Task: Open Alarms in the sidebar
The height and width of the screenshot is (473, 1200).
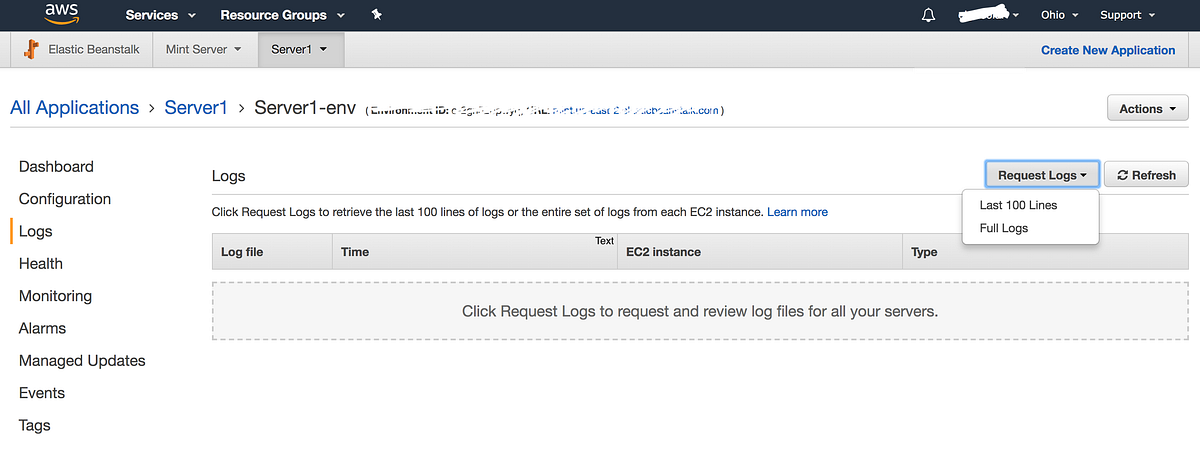Action: [x=42, y=328]
